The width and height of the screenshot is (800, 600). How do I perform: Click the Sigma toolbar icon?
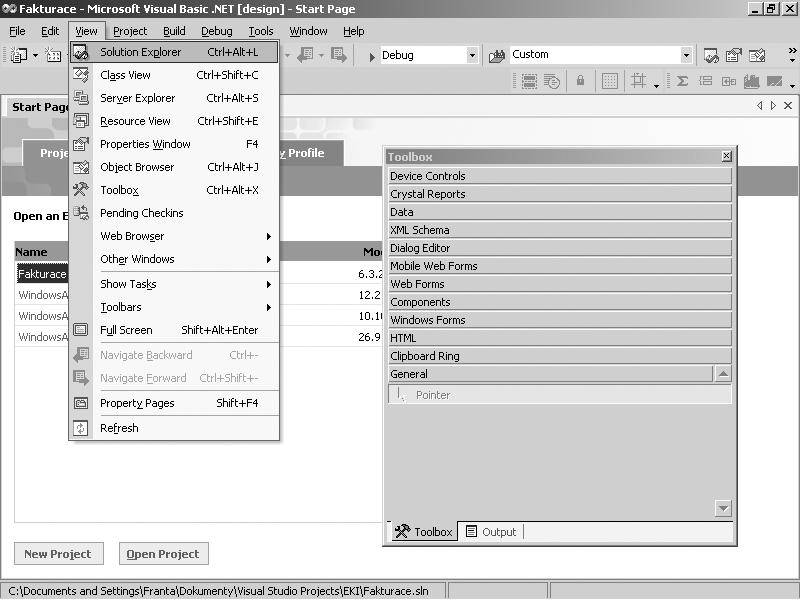click(682, 81)
